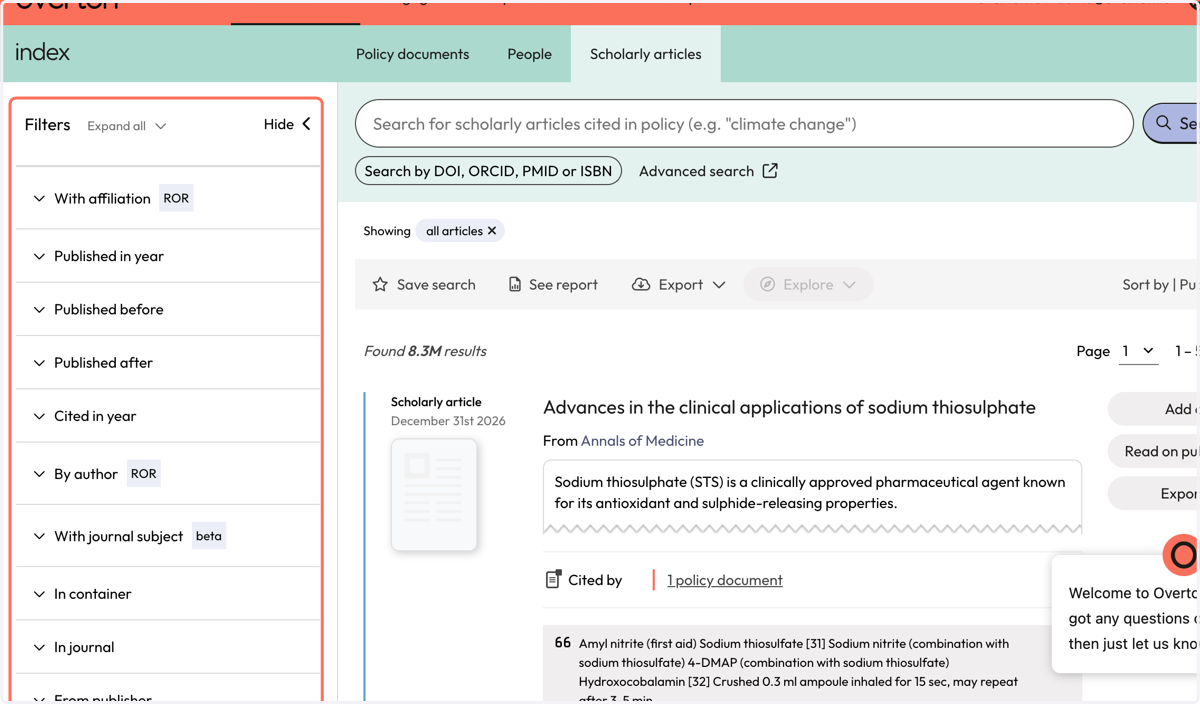Expand the In journal filter

point(168,647)
